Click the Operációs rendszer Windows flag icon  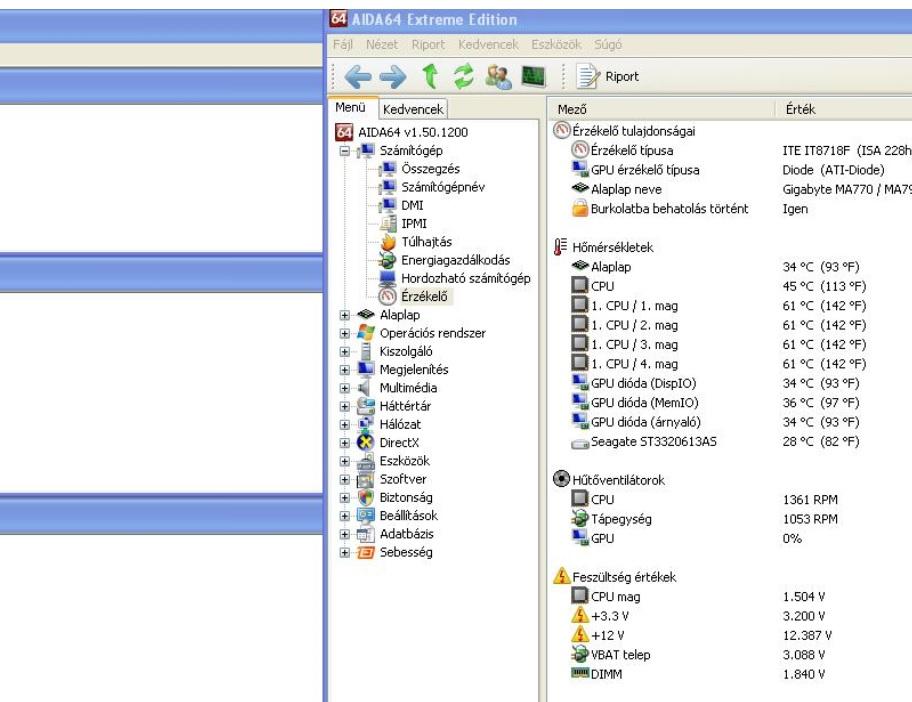coord(366,333)
